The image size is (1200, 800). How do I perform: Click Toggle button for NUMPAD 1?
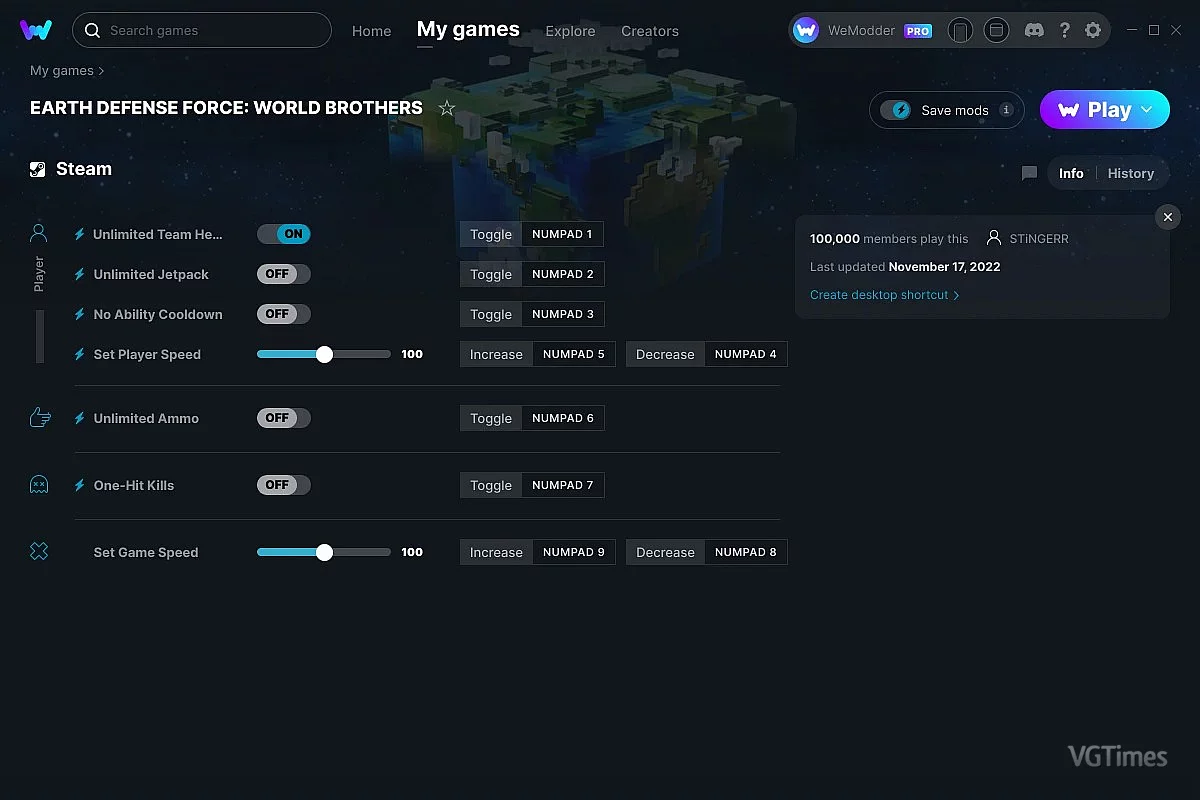[x=491, y=234]
